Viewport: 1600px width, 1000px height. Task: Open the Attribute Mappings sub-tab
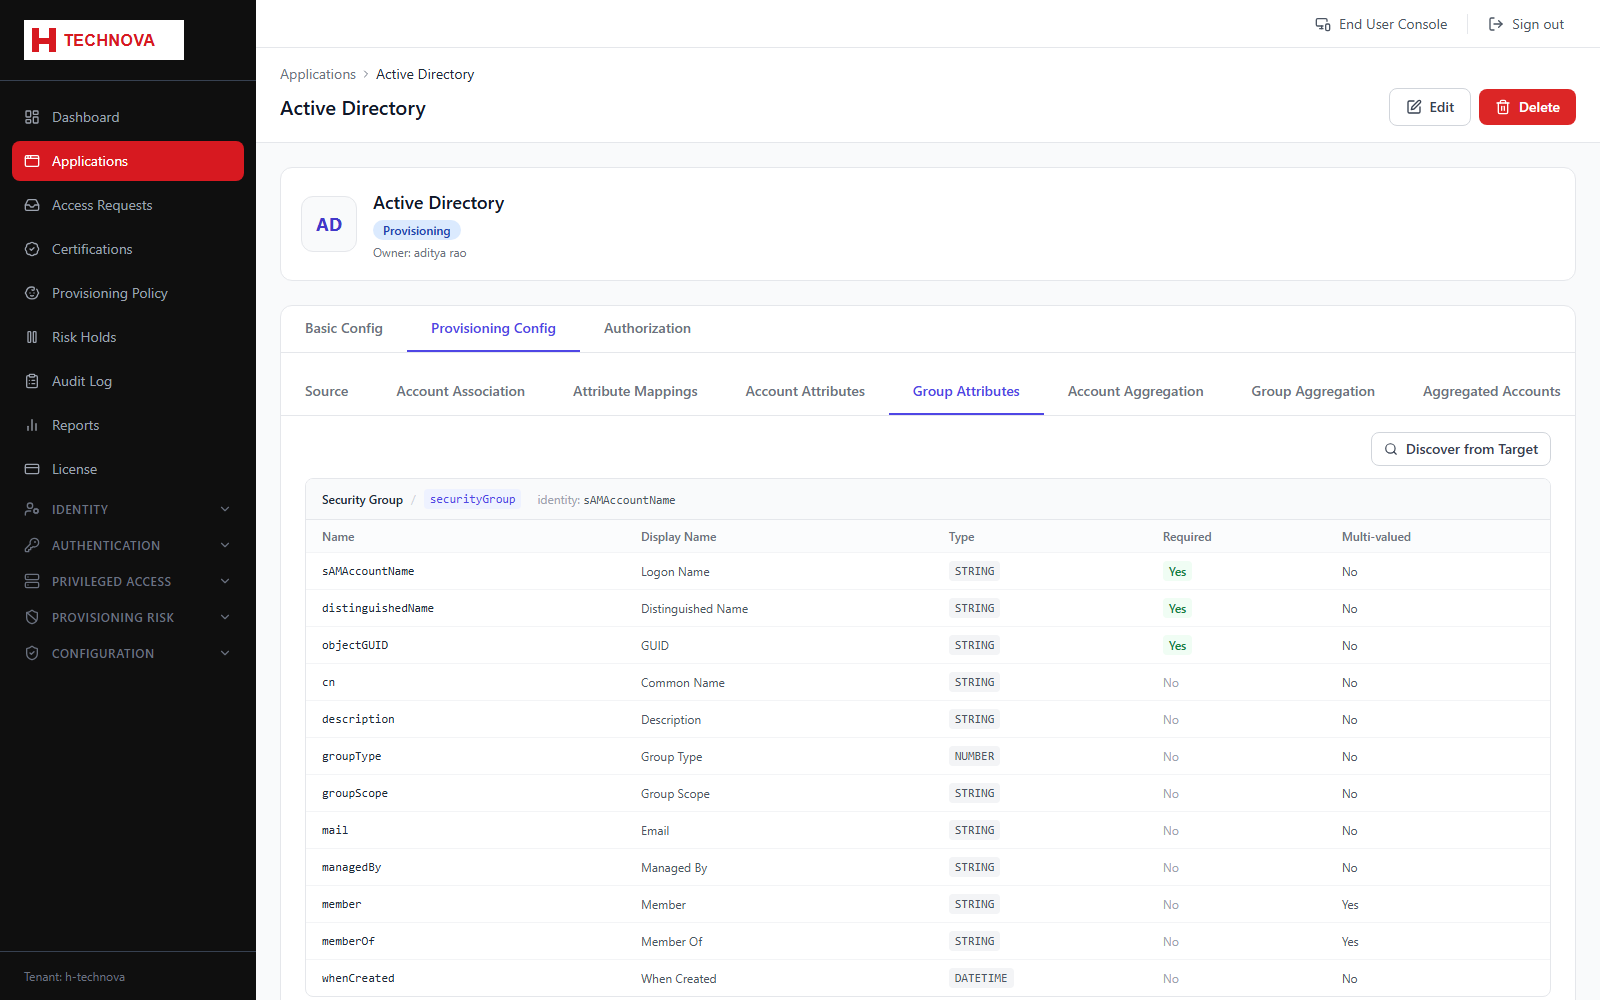[x=635, y=391]
